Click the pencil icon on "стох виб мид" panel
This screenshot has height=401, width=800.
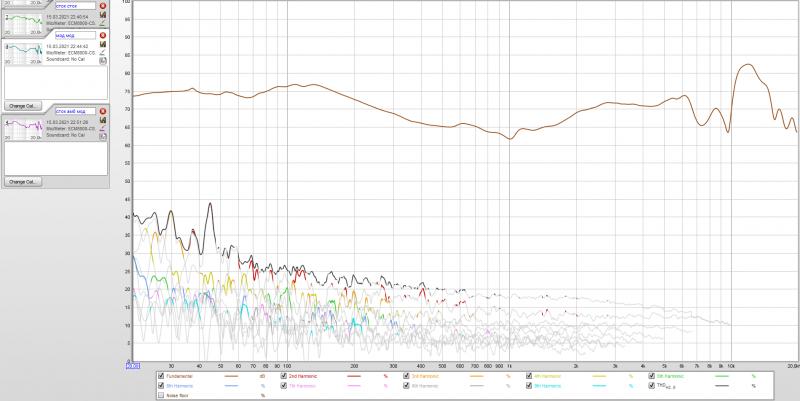tap(102, 129)
